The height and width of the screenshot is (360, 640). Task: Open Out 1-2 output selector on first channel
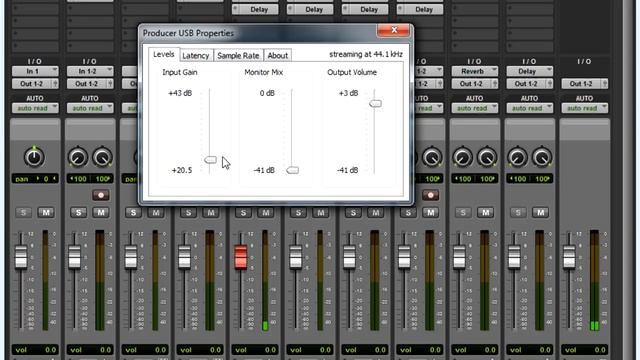pos(35,84)
